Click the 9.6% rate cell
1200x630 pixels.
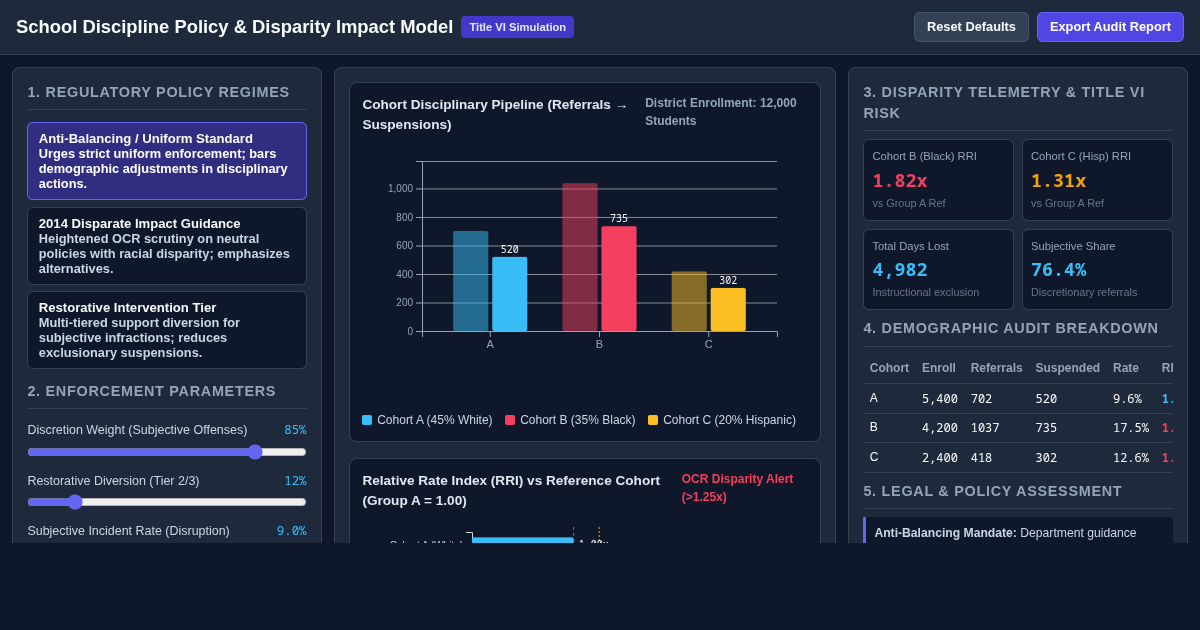[1127, 398]
